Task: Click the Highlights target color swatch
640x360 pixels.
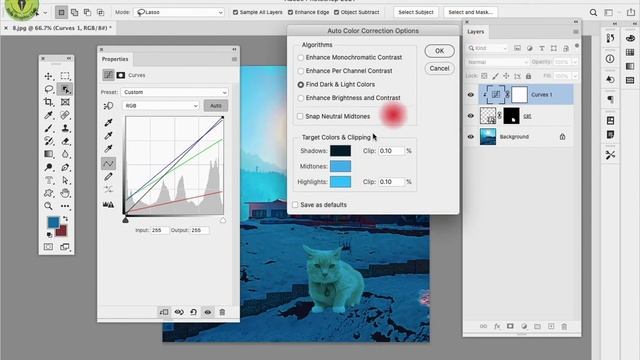Action: tap(340, 182)
